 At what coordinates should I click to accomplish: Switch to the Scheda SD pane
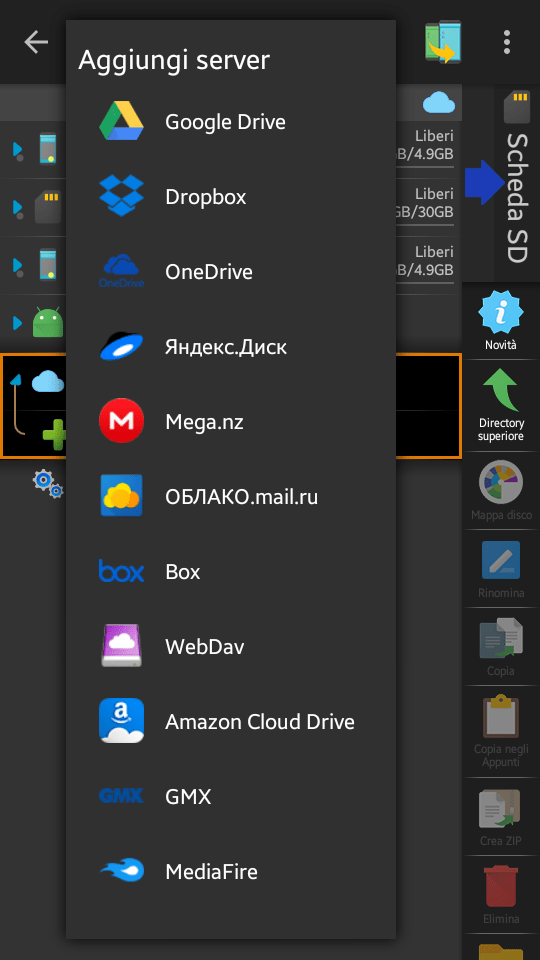[516, 182]
